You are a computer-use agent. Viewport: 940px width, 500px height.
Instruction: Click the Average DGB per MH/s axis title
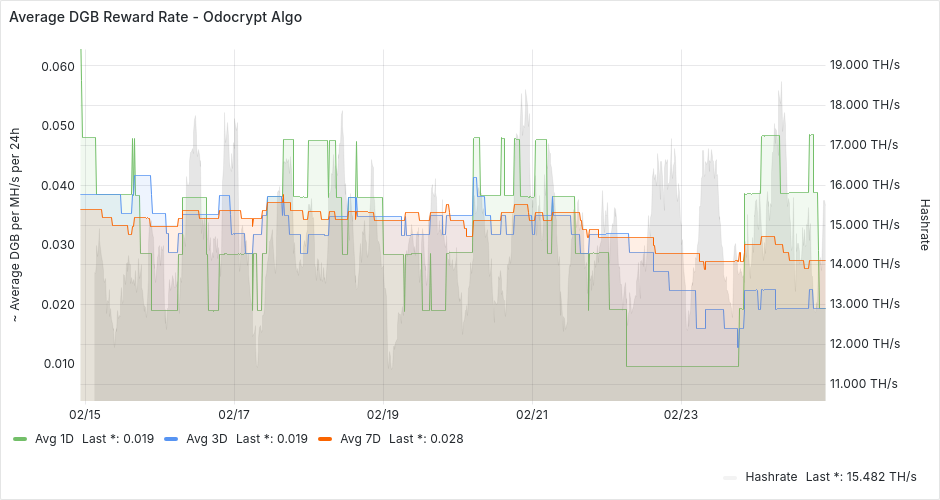15,224
